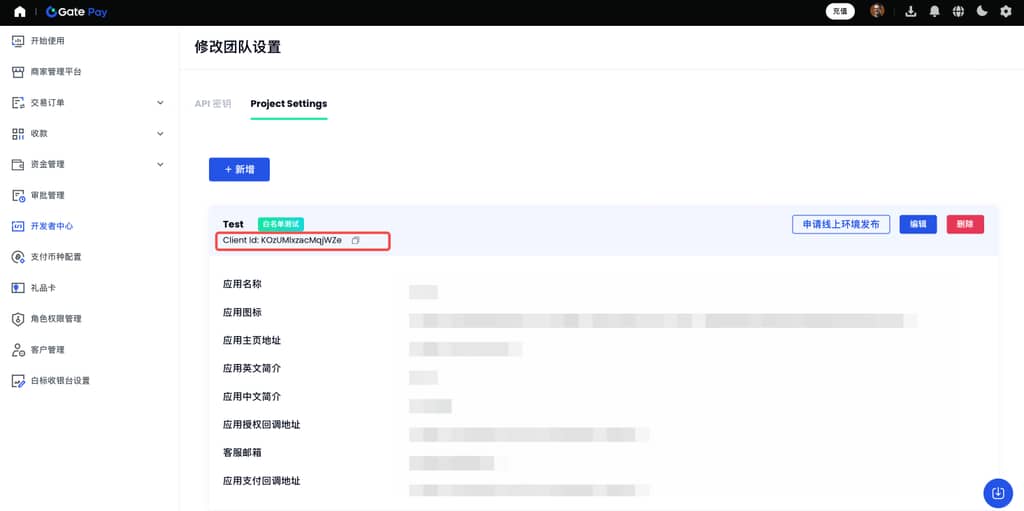Open the notifications bell
Screen dimensions: 1024x511
tap(934, 12)
